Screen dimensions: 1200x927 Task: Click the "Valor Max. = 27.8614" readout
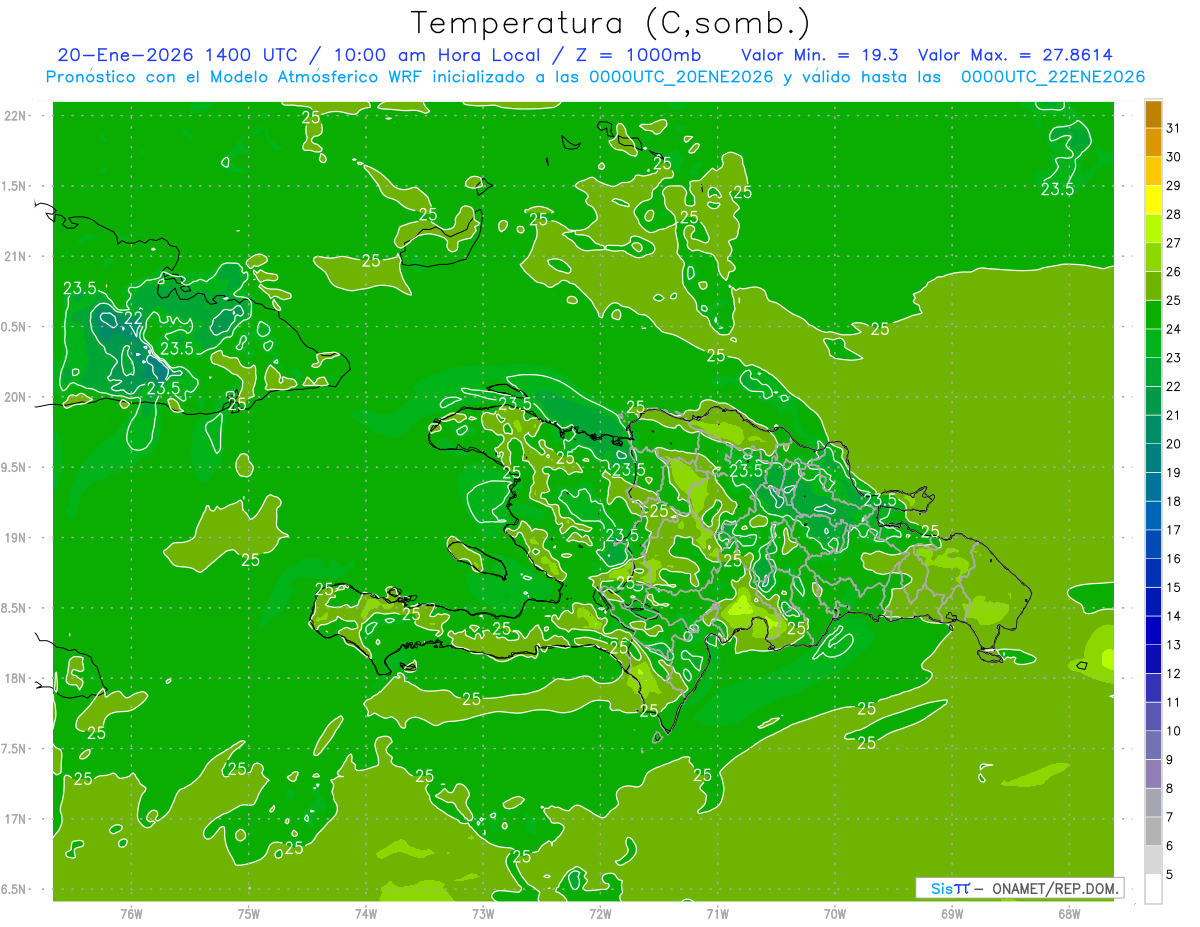click(1015, 55)
